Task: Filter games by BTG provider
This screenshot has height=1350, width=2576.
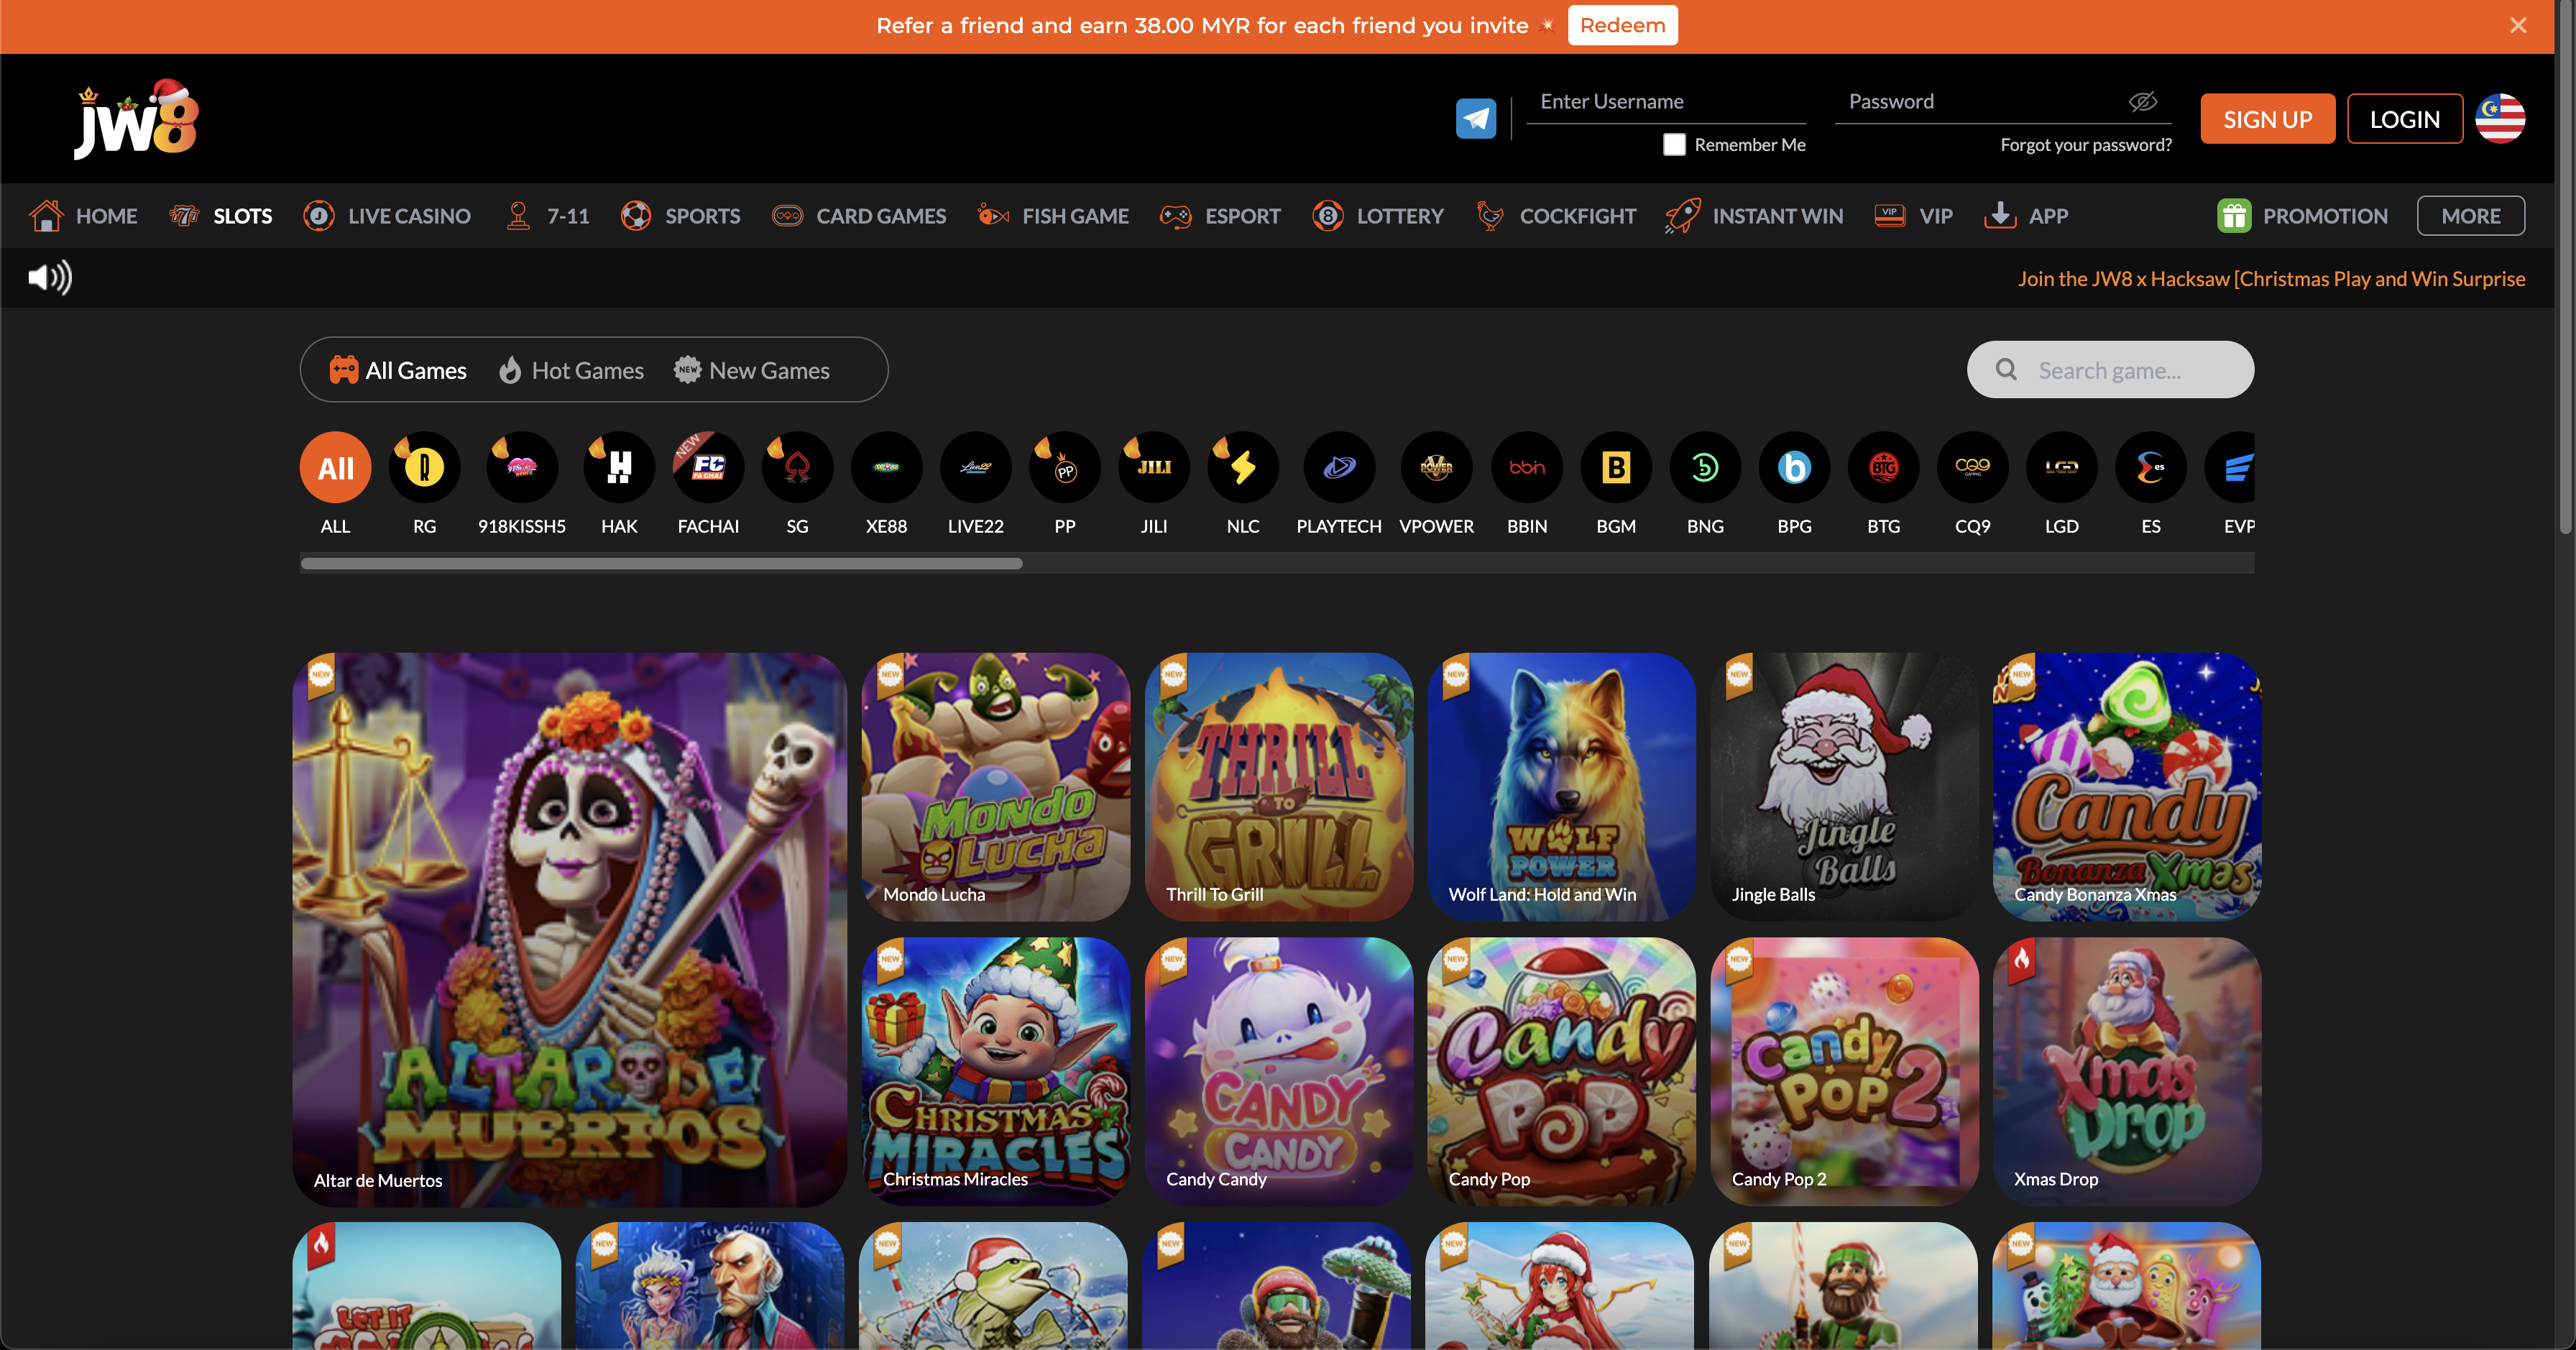Action: tap(1884, 484)
